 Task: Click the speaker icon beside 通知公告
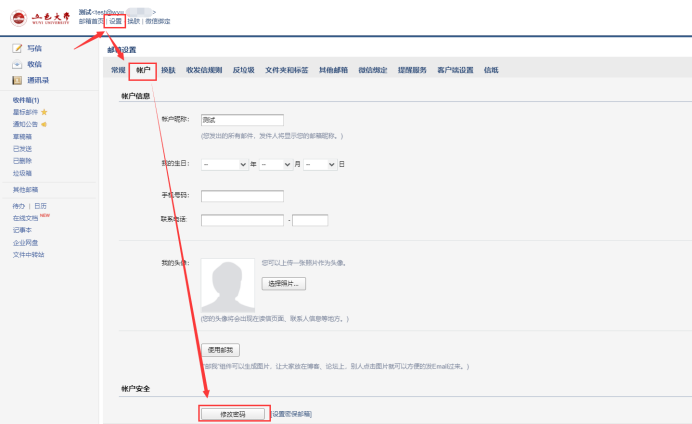(x=44, y=124)
